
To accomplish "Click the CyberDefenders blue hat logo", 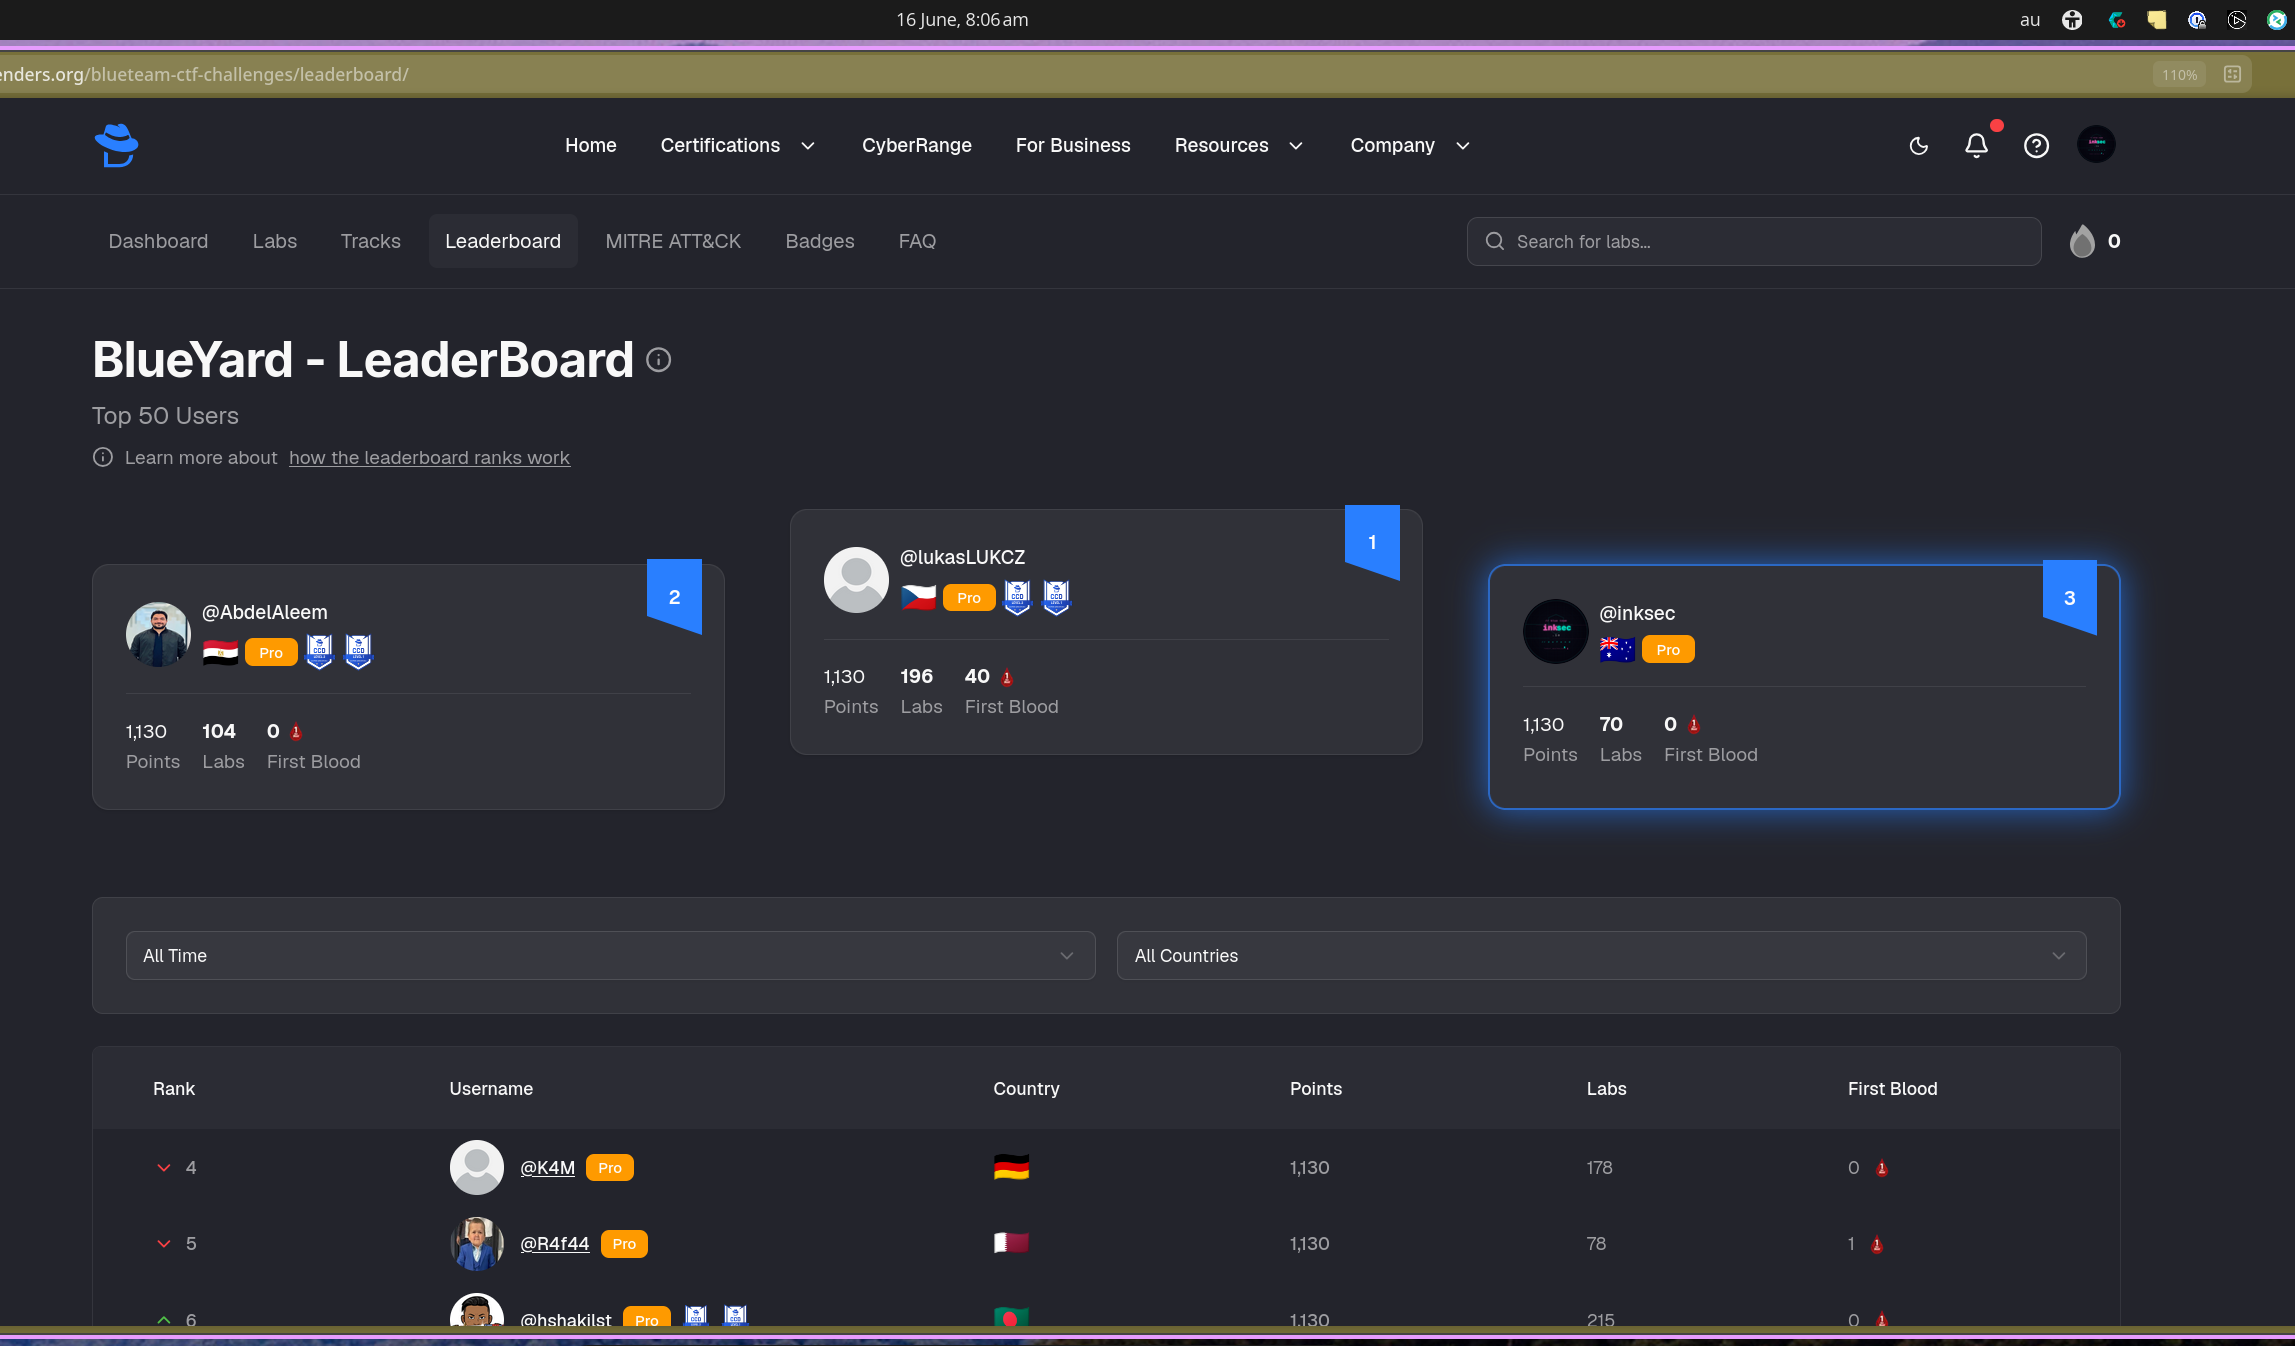I will pyautogui.click(x=117, y=145).
